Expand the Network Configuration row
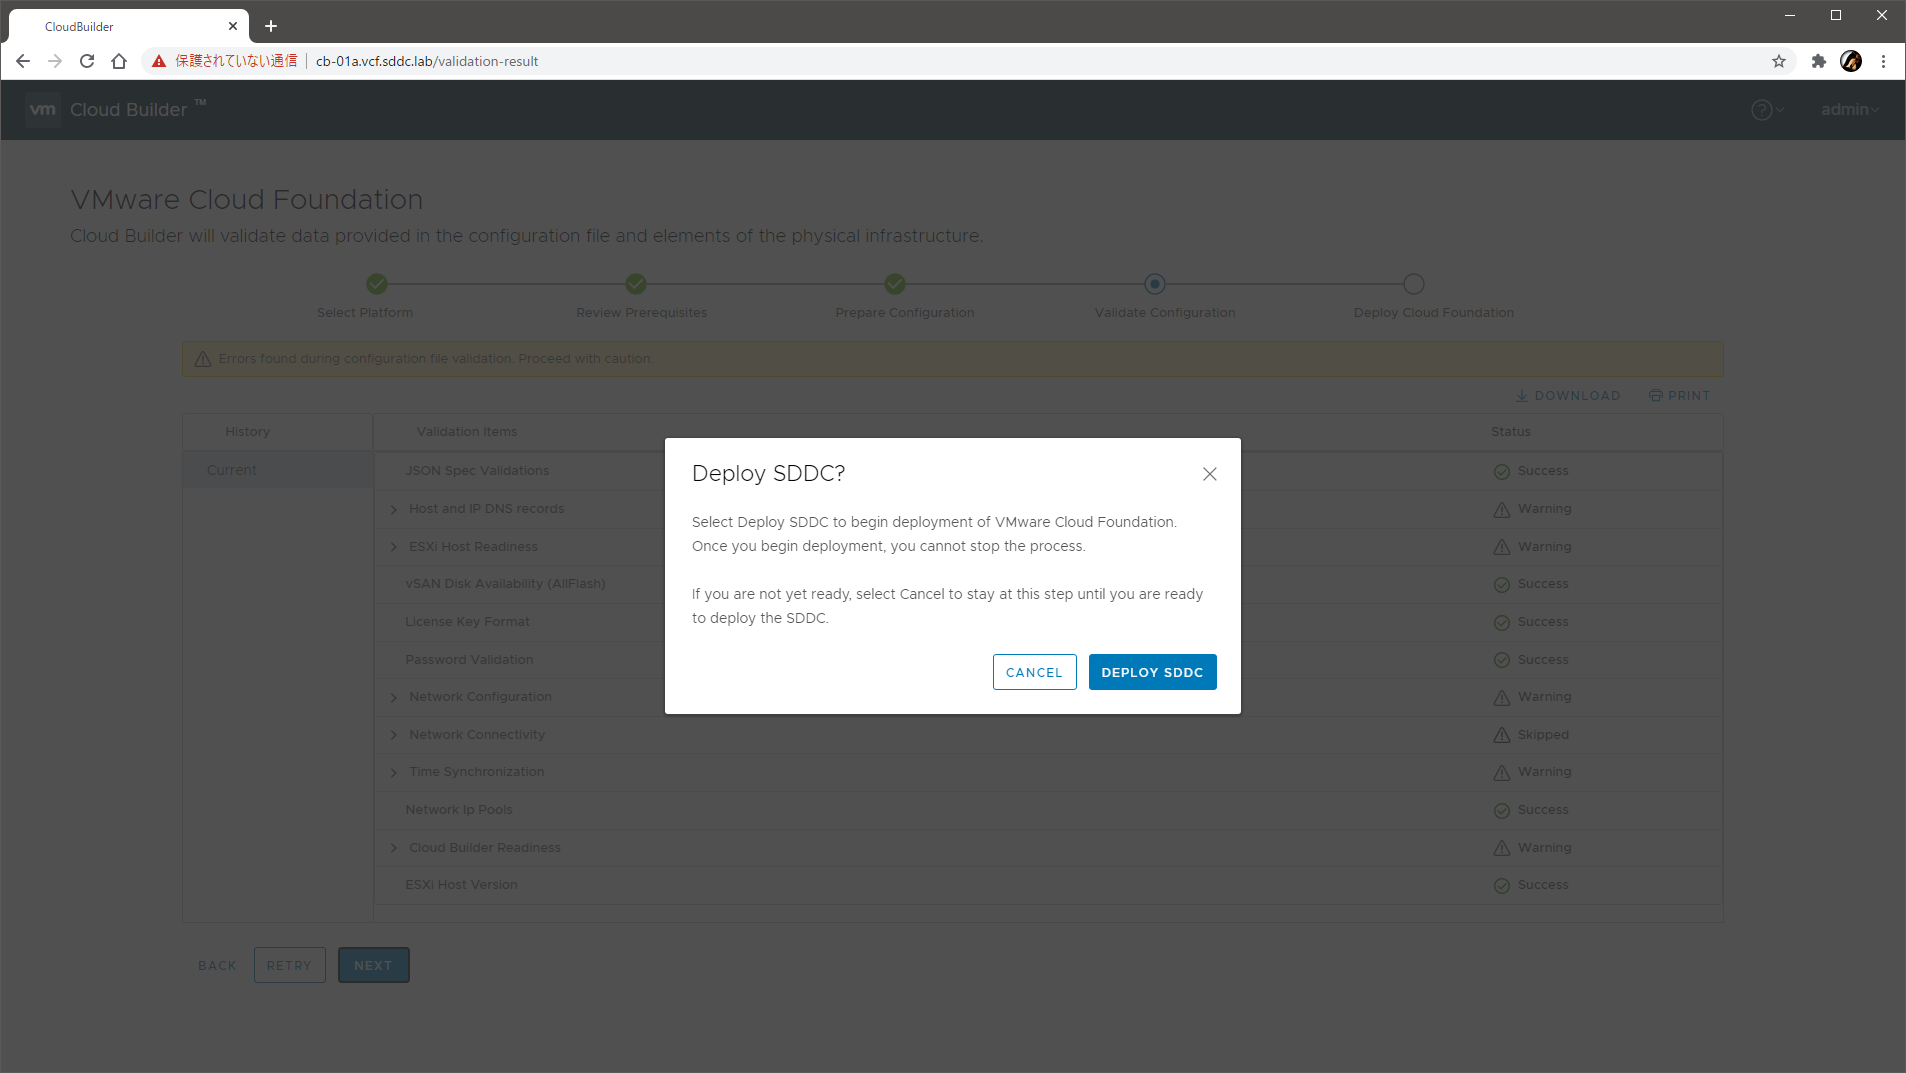1906x1073 pixels. tap(394, 698)
